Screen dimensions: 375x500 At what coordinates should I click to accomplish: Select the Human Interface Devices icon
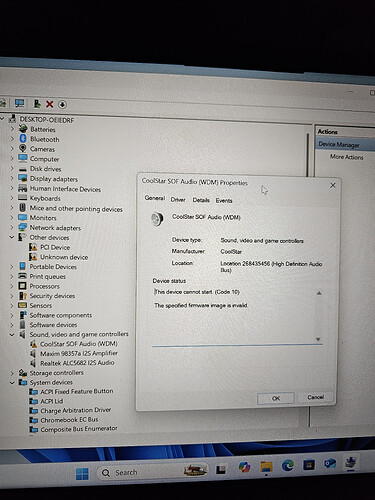tap(23, 188)
